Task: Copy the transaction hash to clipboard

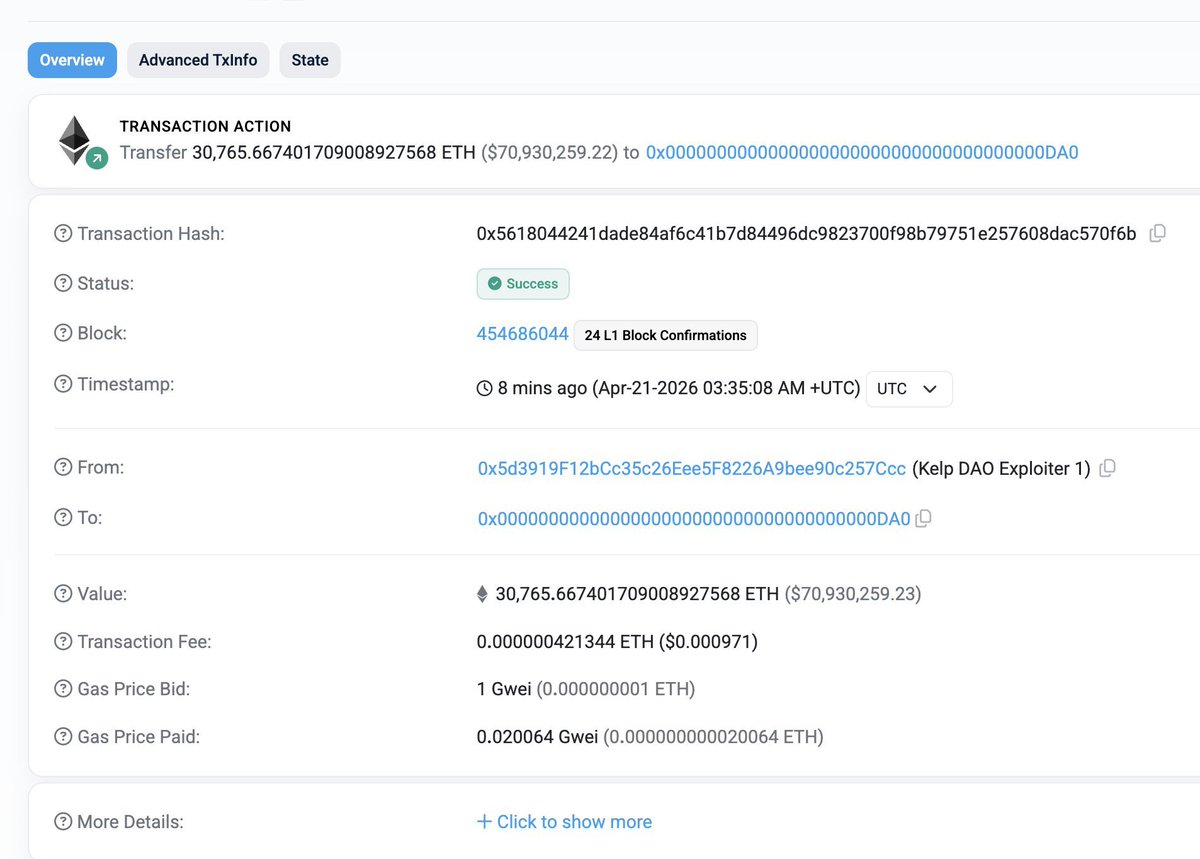Action: point(1157,234)
